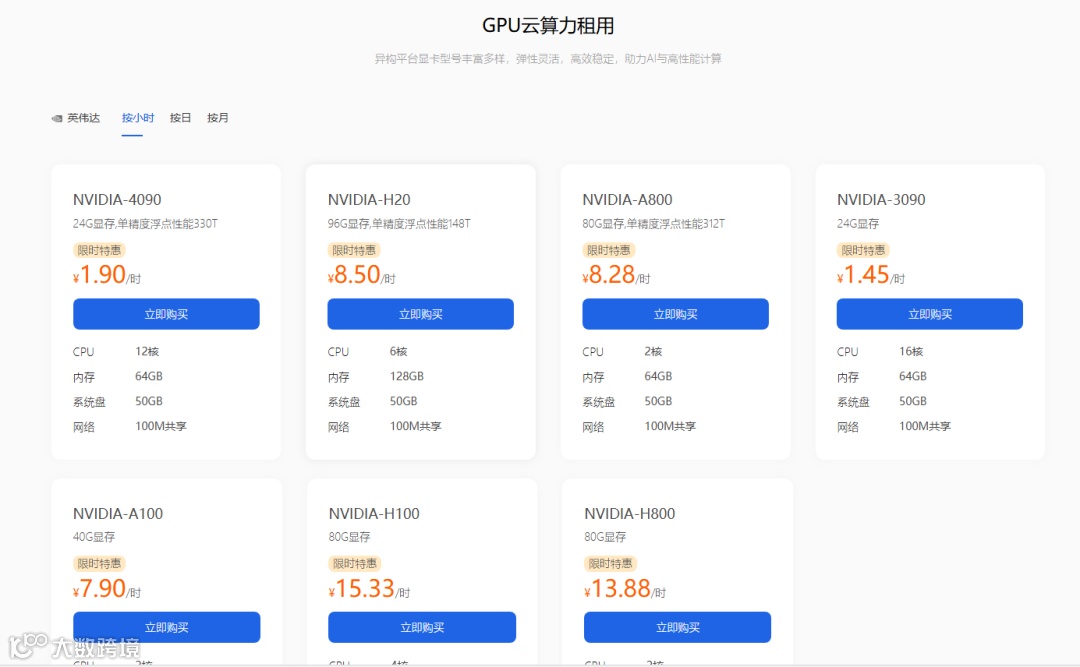
Task: Click the ¥8.50 hourly price
Action: tap(362, 275)
